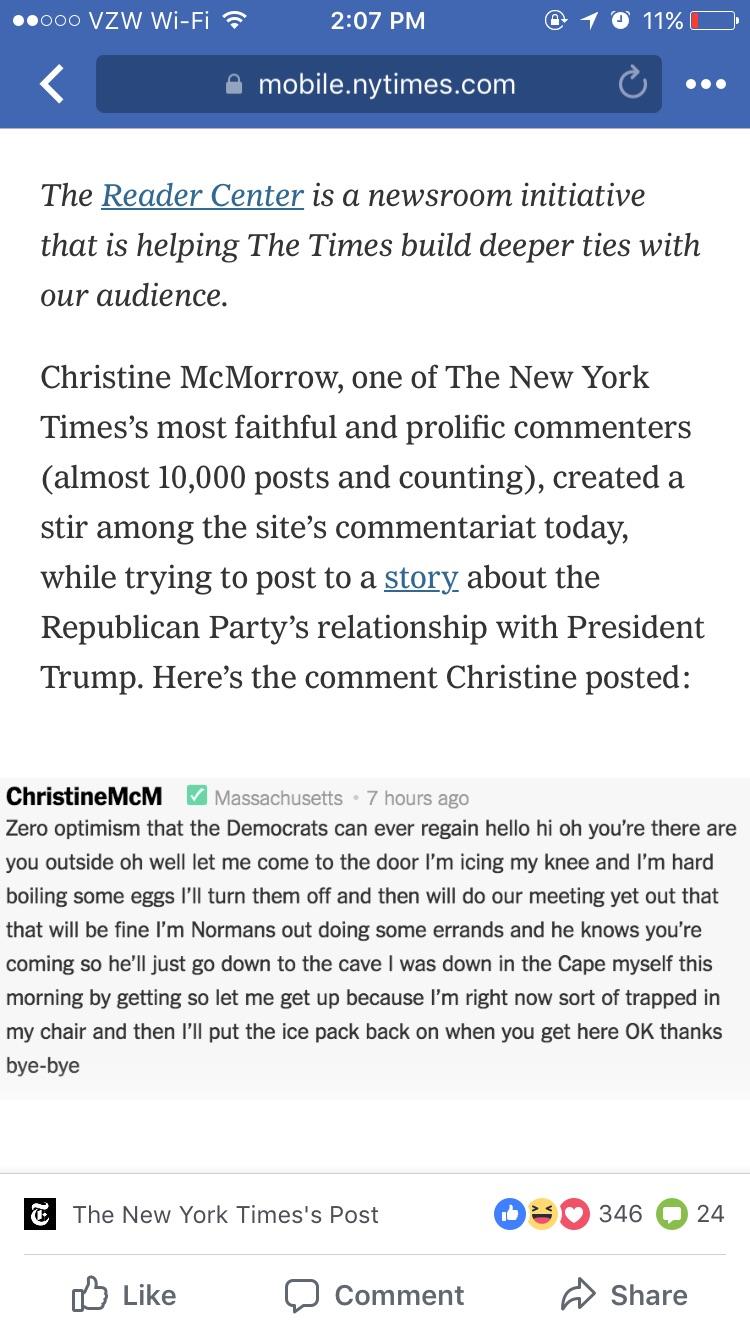Tap the padlock icon in the URL bar
Screen dimensions: 750x1334
coord(232,84)
